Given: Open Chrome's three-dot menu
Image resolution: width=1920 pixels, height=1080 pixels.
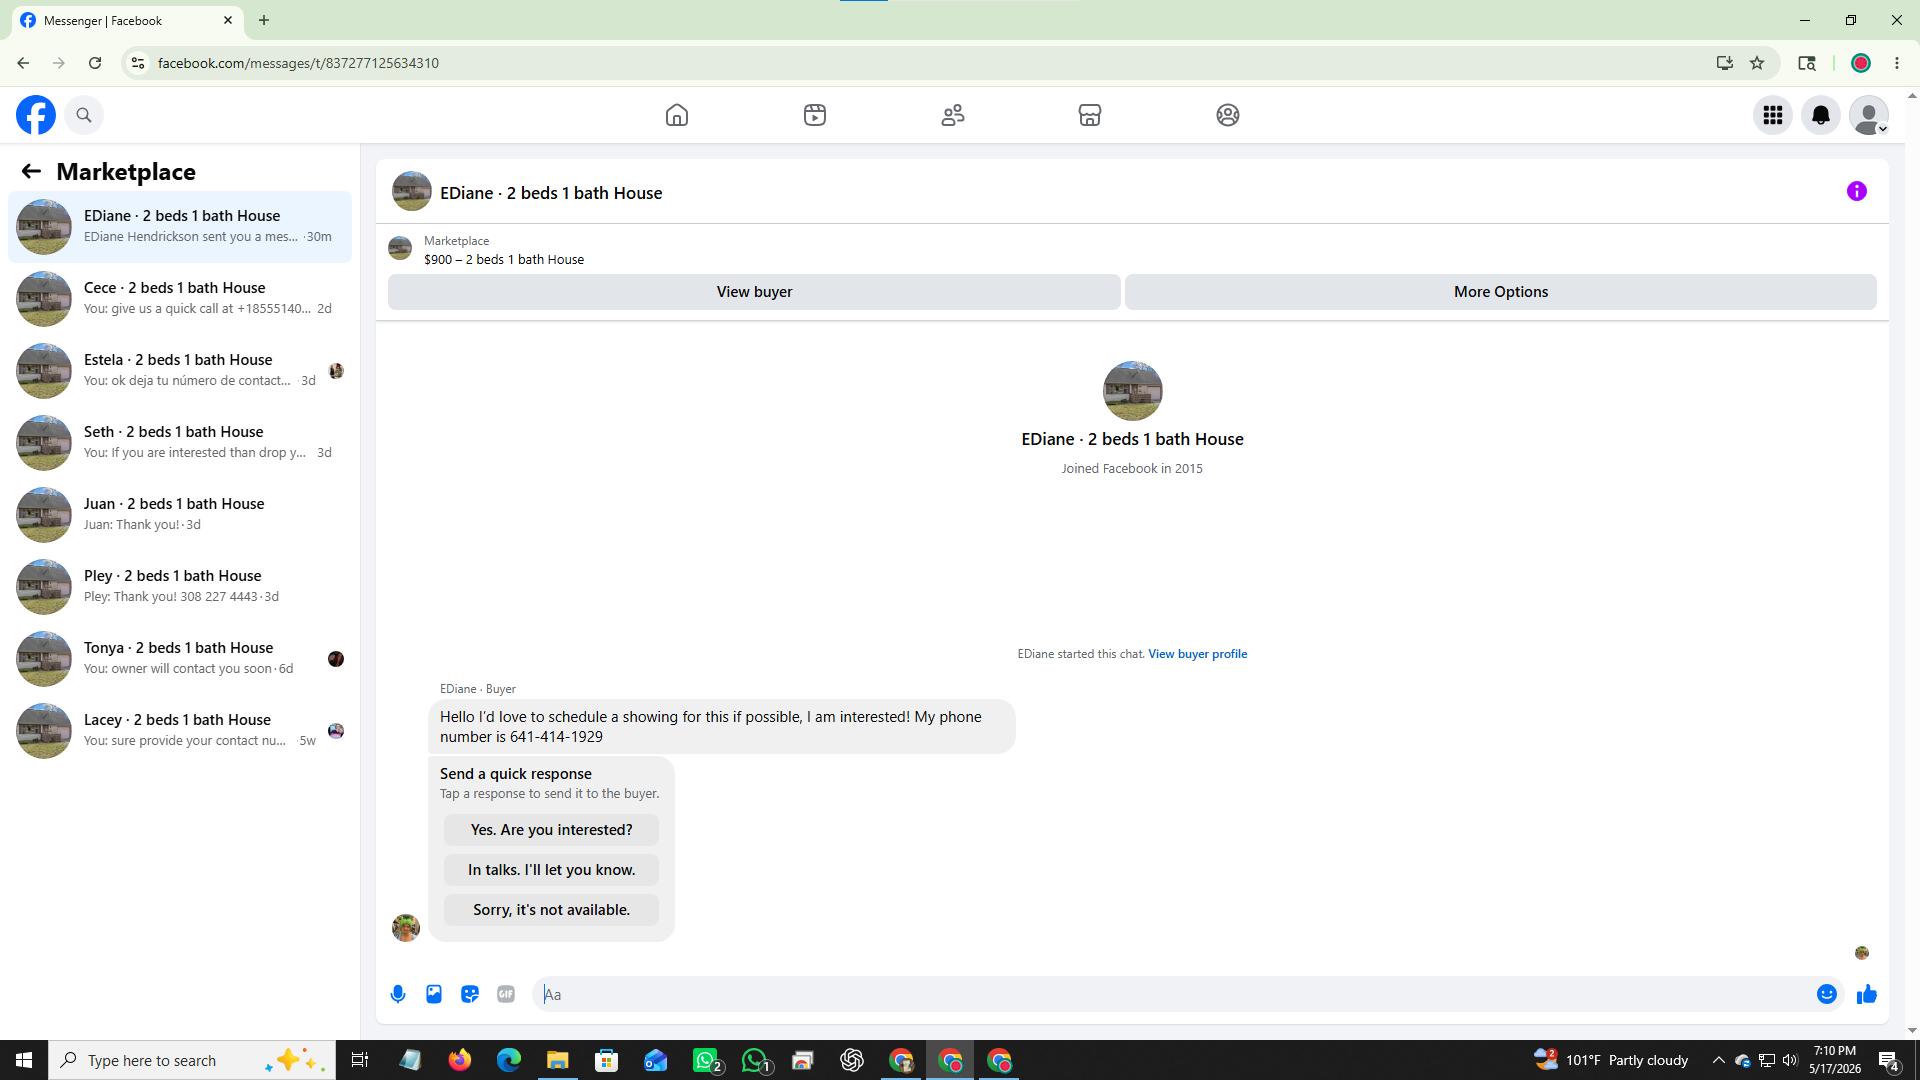Looking at the screenshot, I should point(1897,63).
